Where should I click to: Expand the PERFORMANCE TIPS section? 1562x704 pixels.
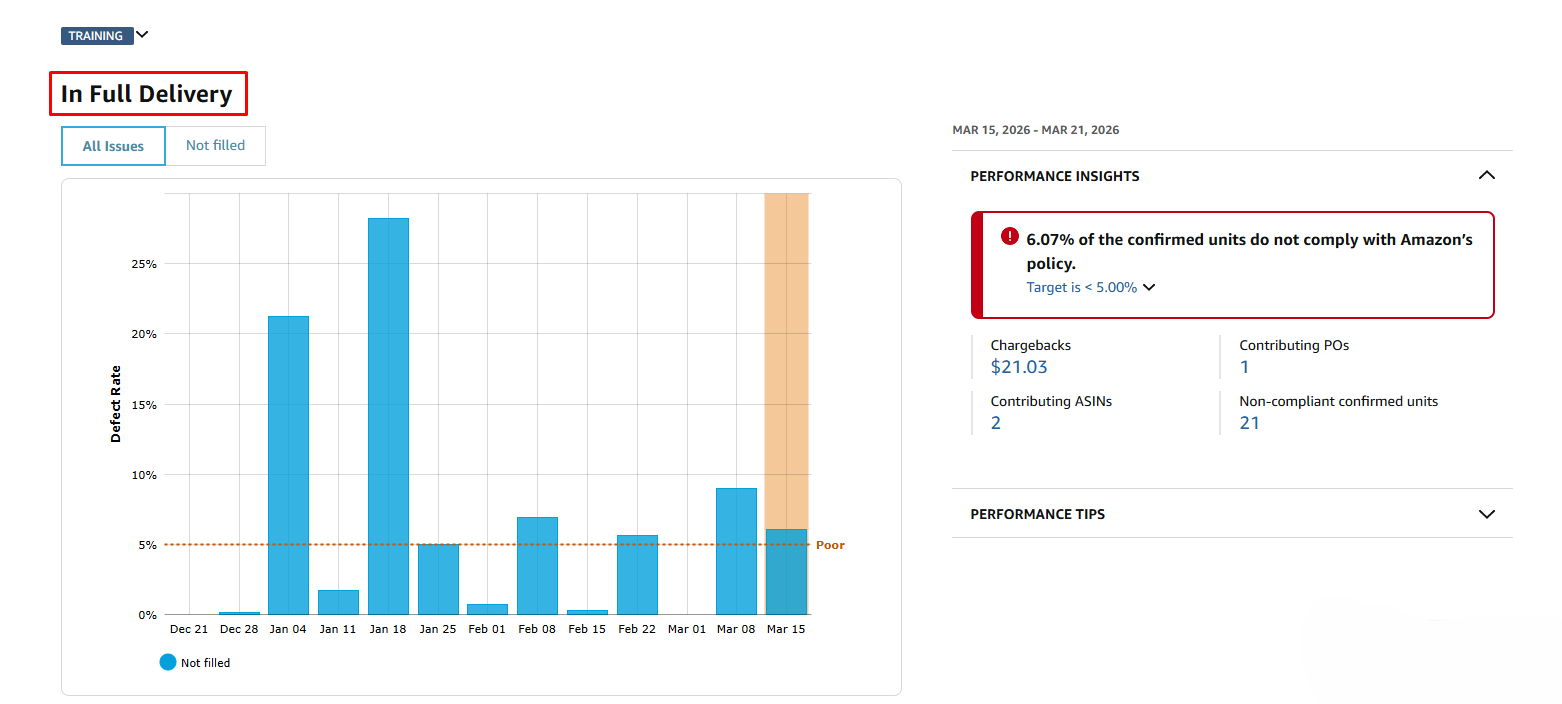tap(1487, 513)
